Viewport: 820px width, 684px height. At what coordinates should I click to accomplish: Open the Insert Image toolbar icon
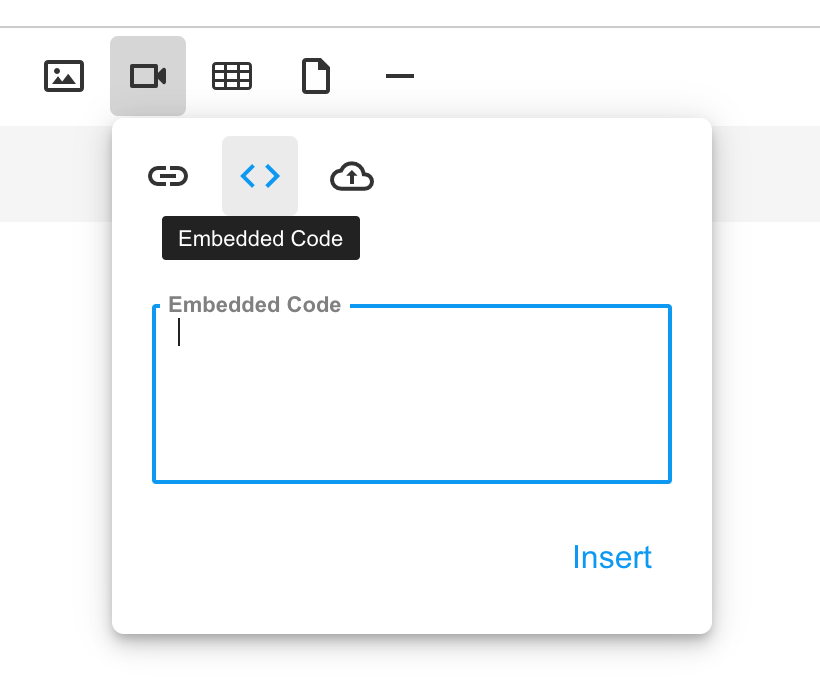64,76
